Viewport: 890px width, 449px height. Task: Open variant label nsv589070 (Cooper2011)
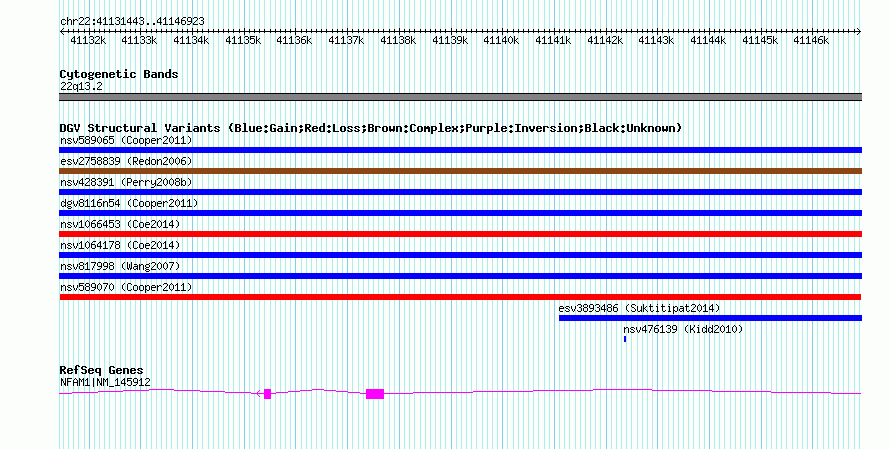[x=126, y=287]
